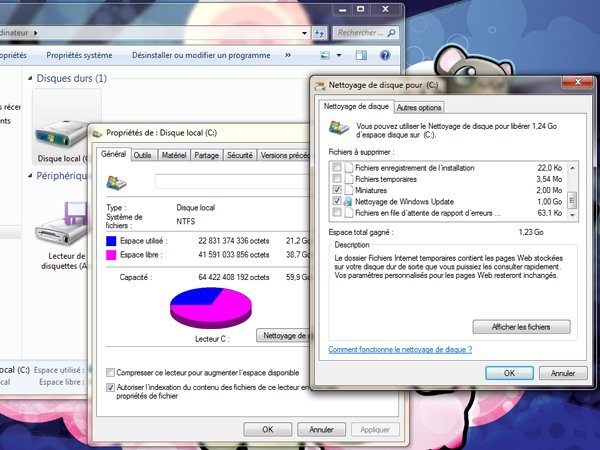Open the view options dropdown arrow
The height and width of the screenshot is (450, 600).
point(339,55)
